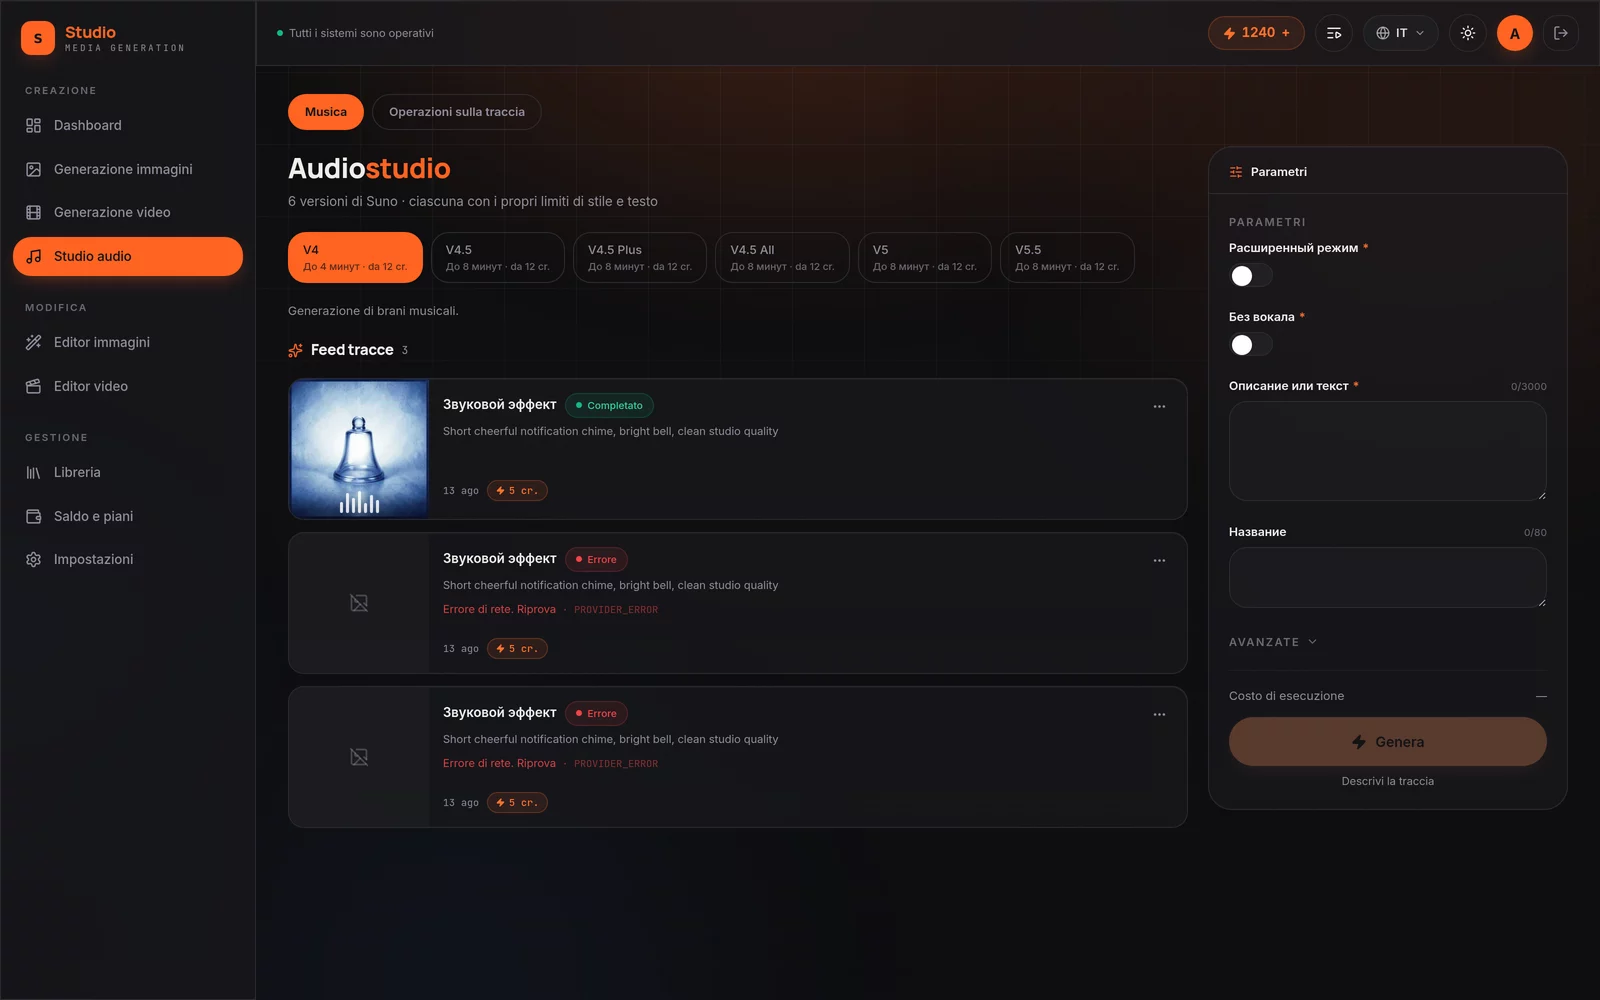Select the V4 model version
This screenshot has height=1000, width=1600.
(x=355, y=257)
